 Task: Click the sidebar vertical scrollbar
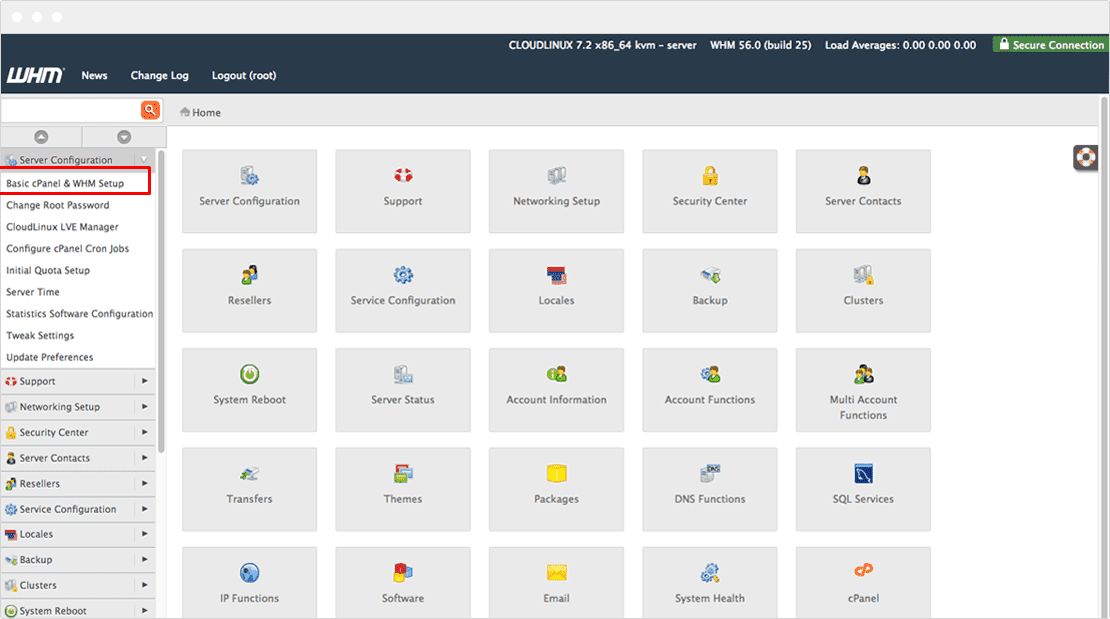point(161,301)
